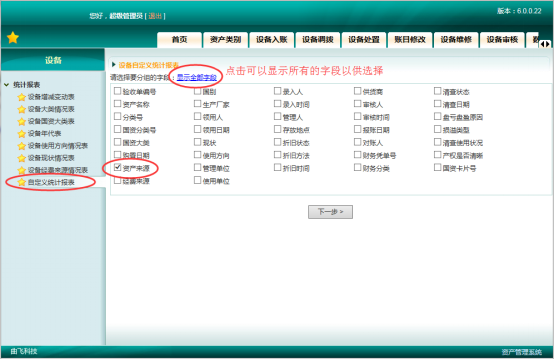Uncheck the 资产来源 checkbox
This screenshot has width=554, height=360.
pyautogui.click(x=118, y=167)
